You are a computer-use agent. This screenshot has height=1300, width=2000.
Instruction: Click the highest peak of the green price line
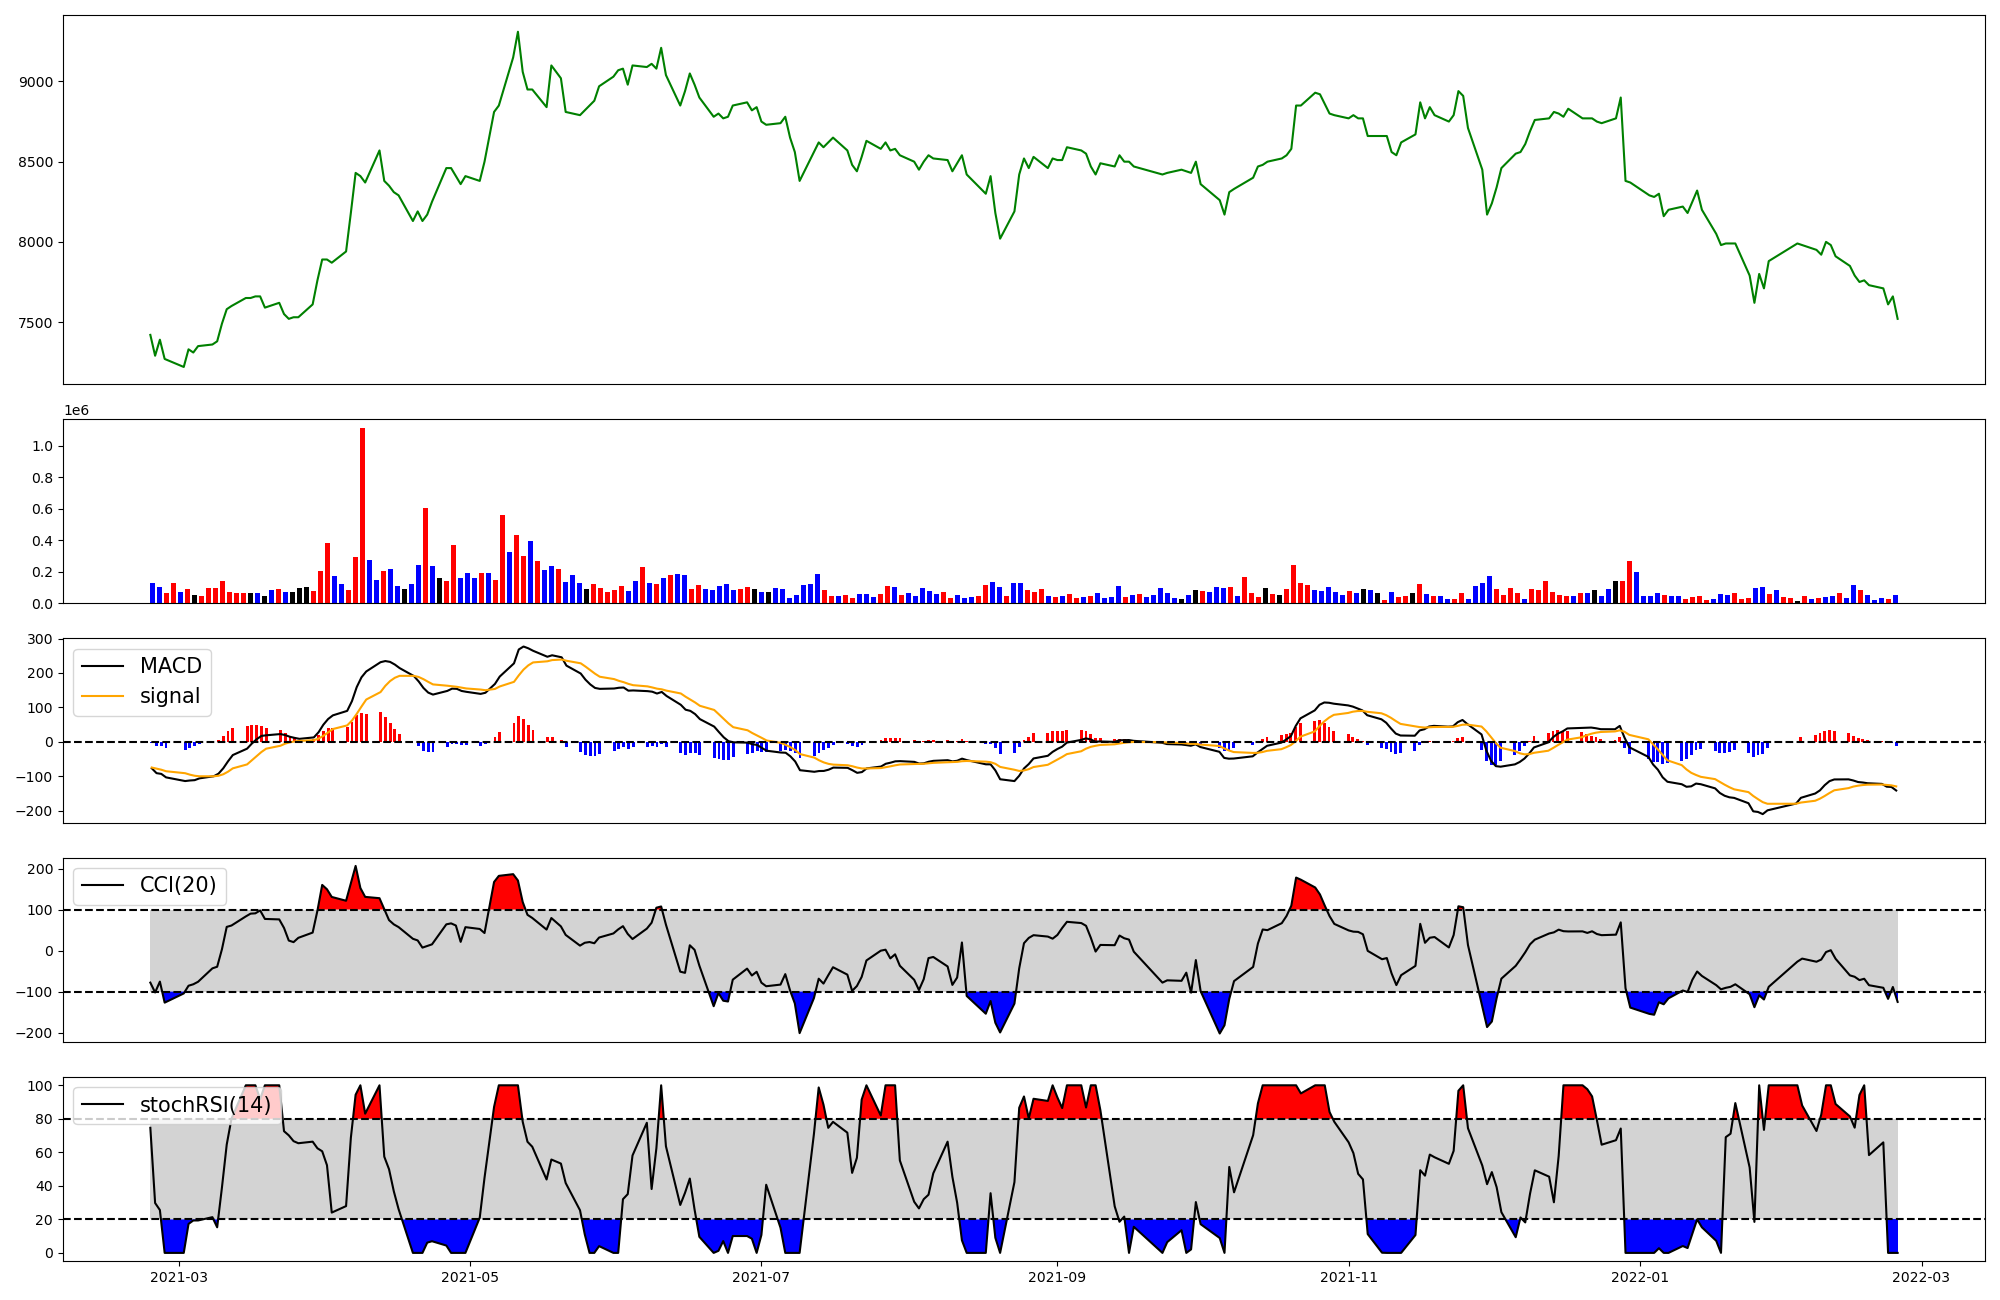tap(517, 32)
